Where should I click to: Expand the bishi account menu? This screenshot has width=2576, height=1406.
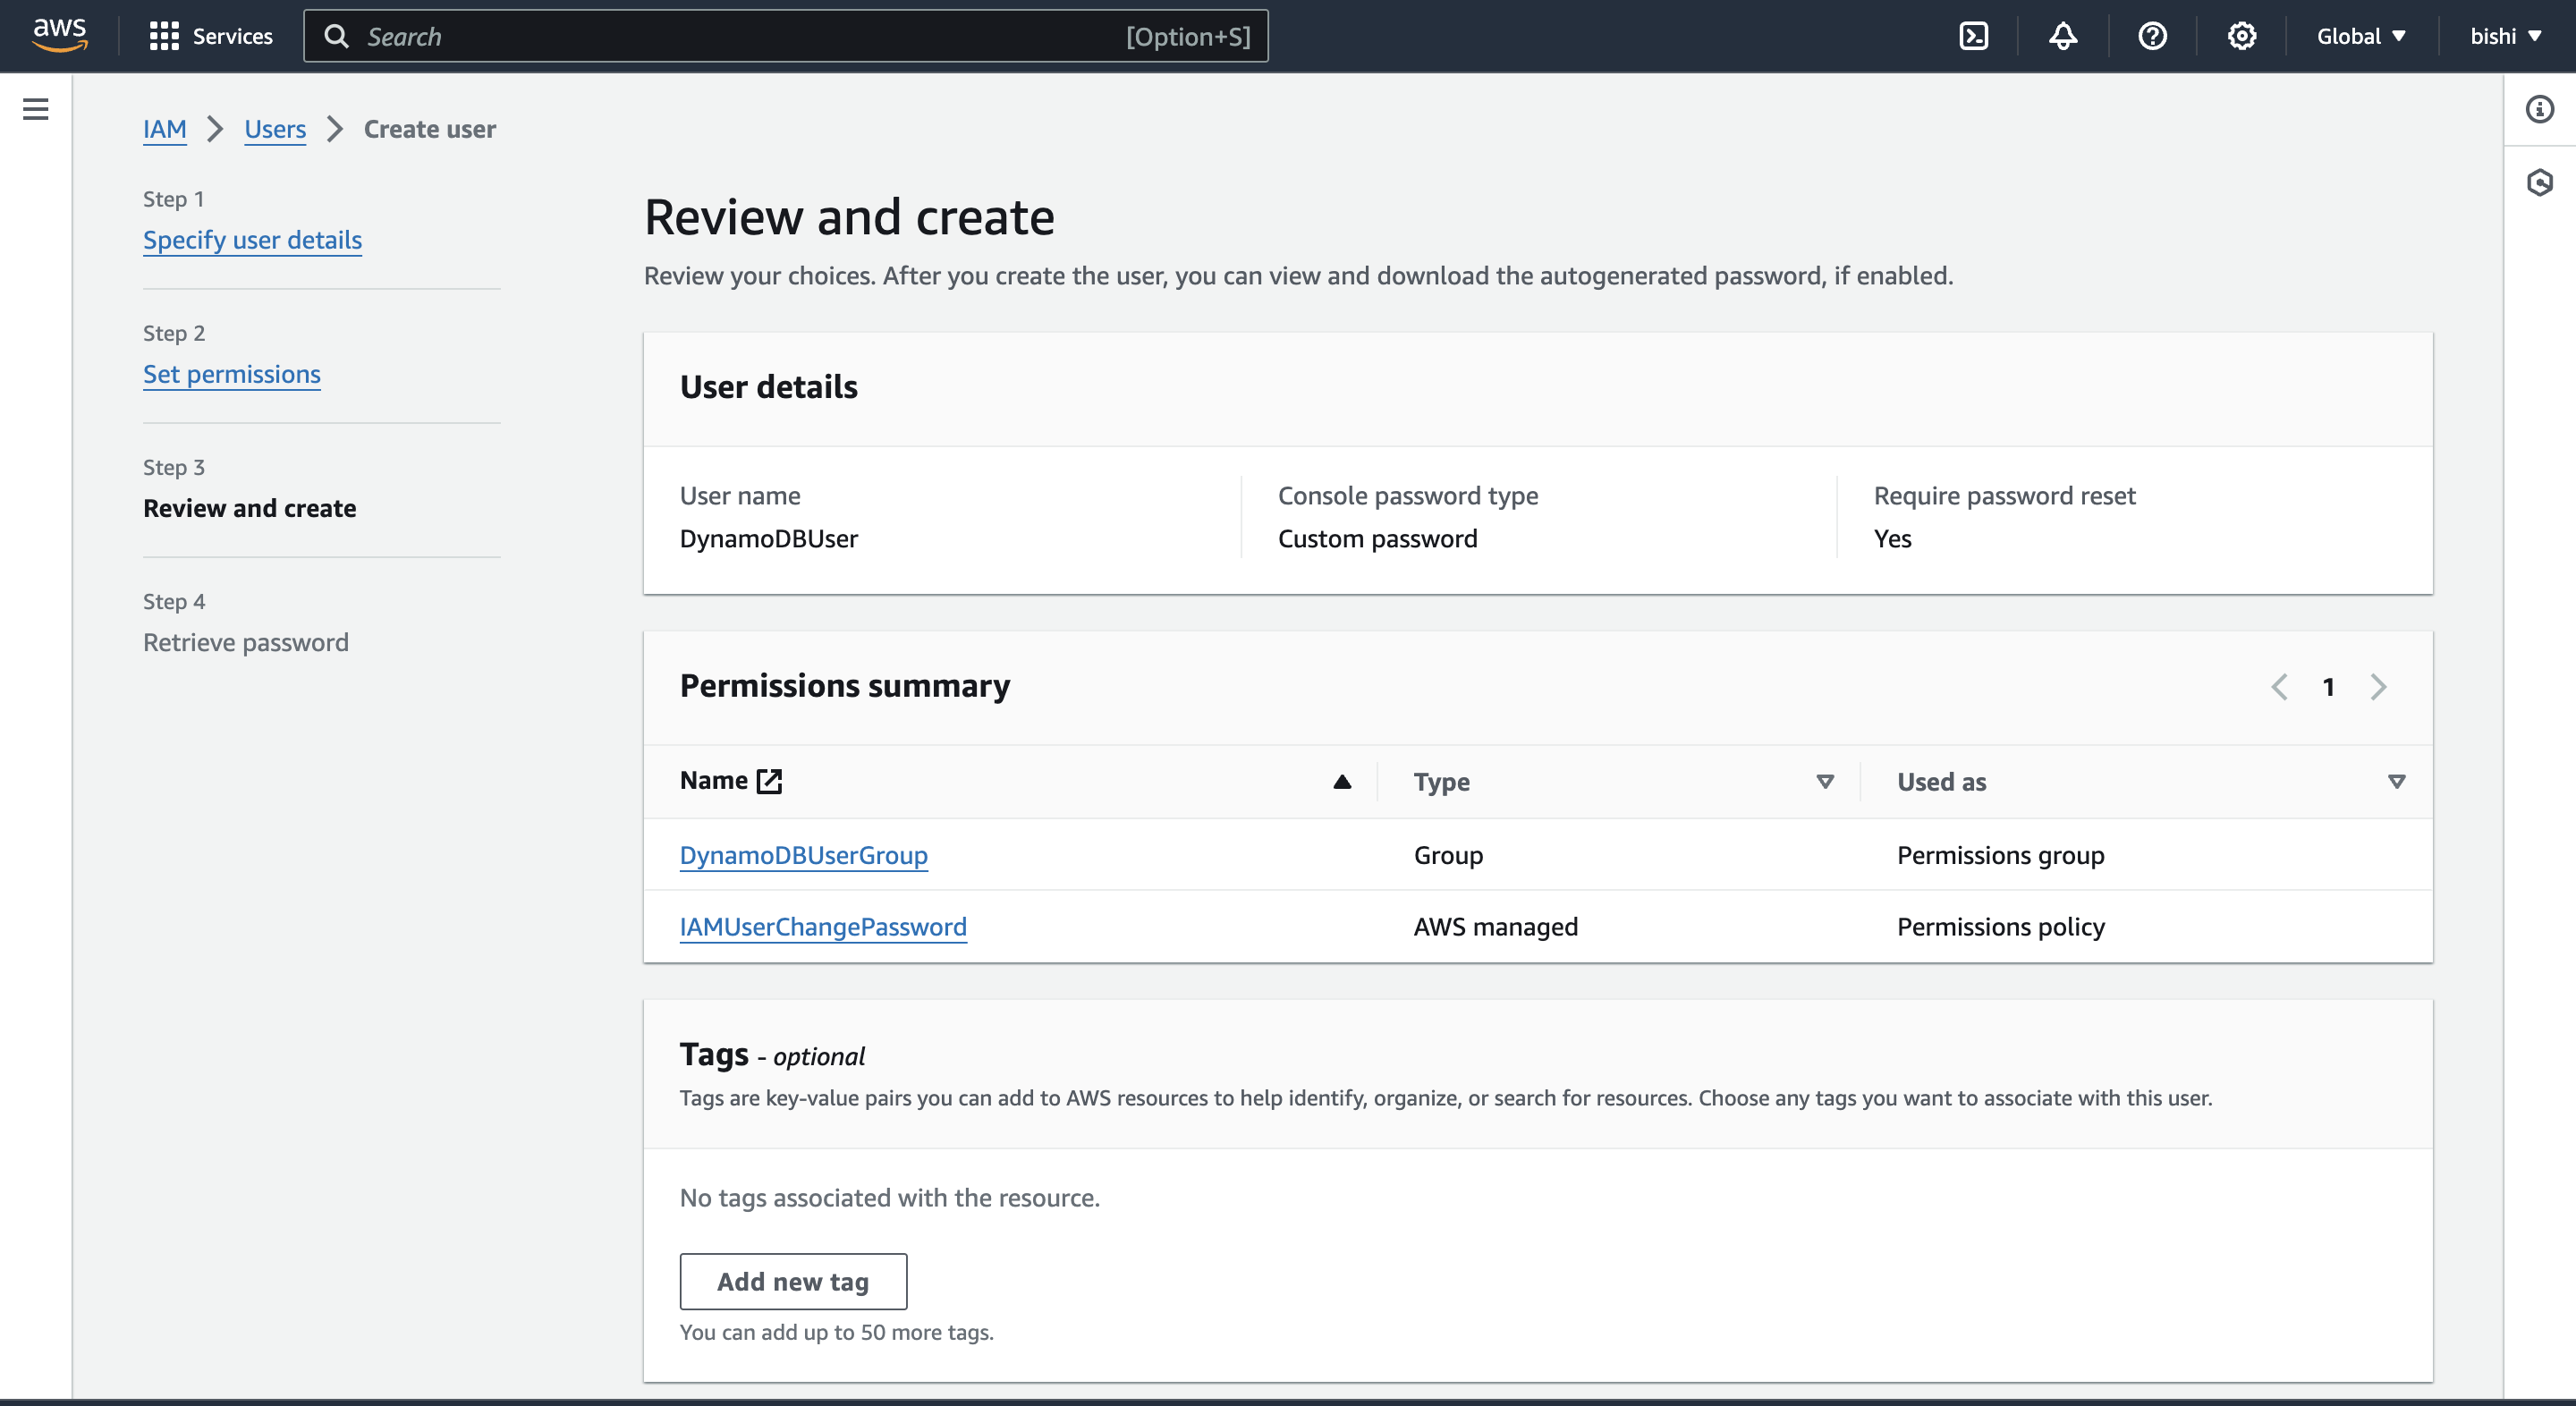click(2504, 36)
